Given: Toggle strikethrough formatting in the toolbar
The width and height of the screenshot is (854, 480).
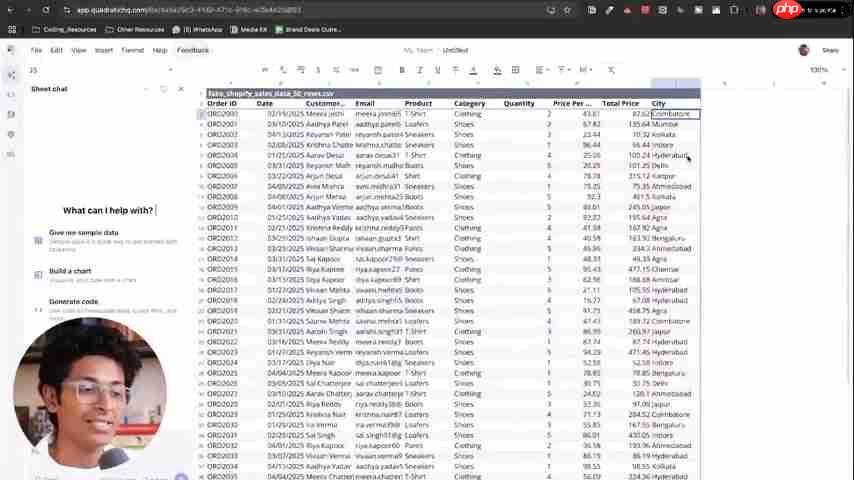Looking at the screenshot, I should click(x=455, y=70).
